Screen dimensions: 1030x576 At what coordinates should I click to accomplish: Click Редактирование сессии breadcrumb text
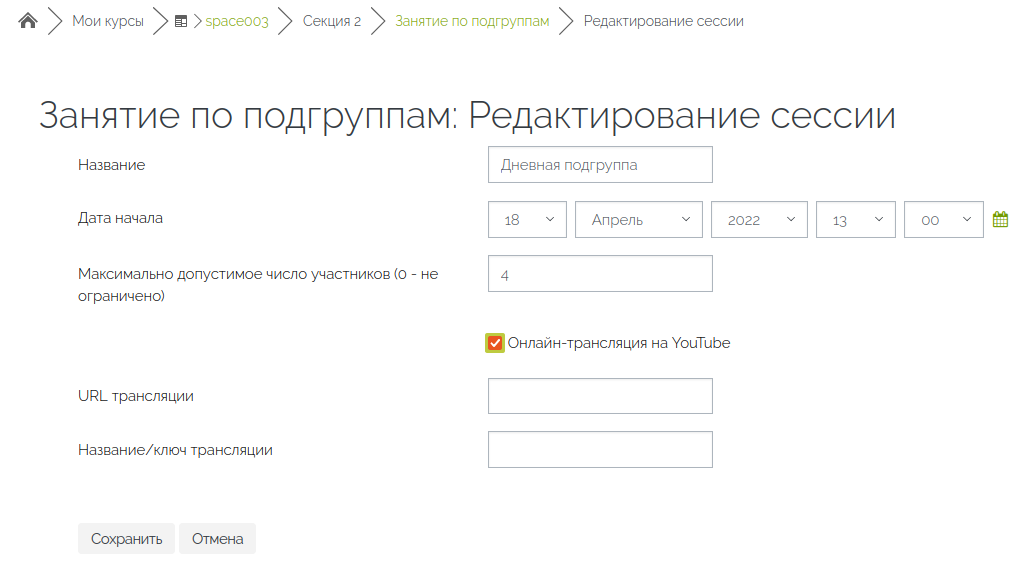[663, 21]
